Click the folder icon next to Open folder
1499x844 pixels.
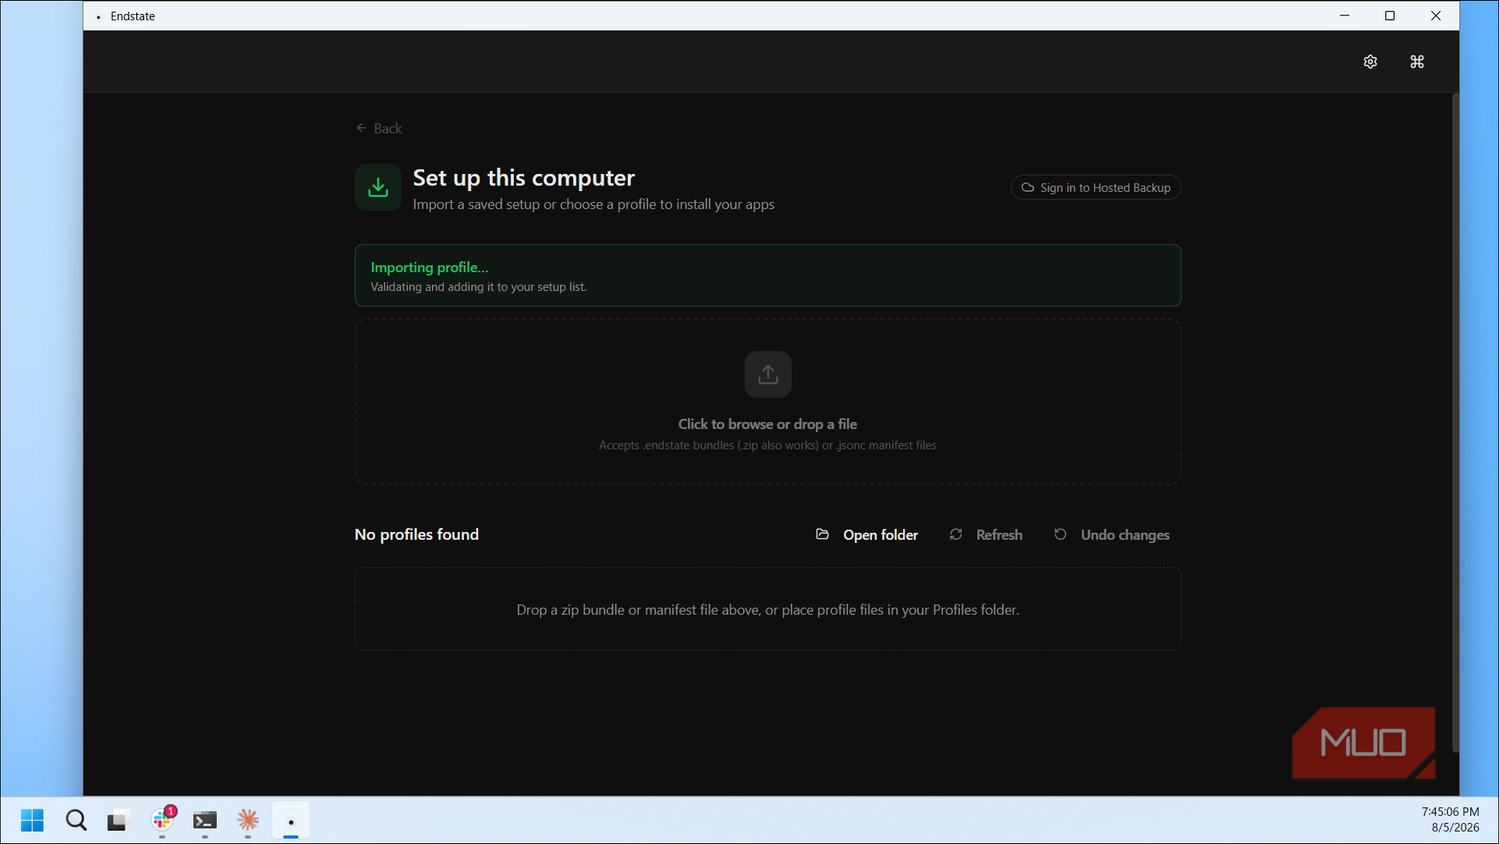(822, 534)
